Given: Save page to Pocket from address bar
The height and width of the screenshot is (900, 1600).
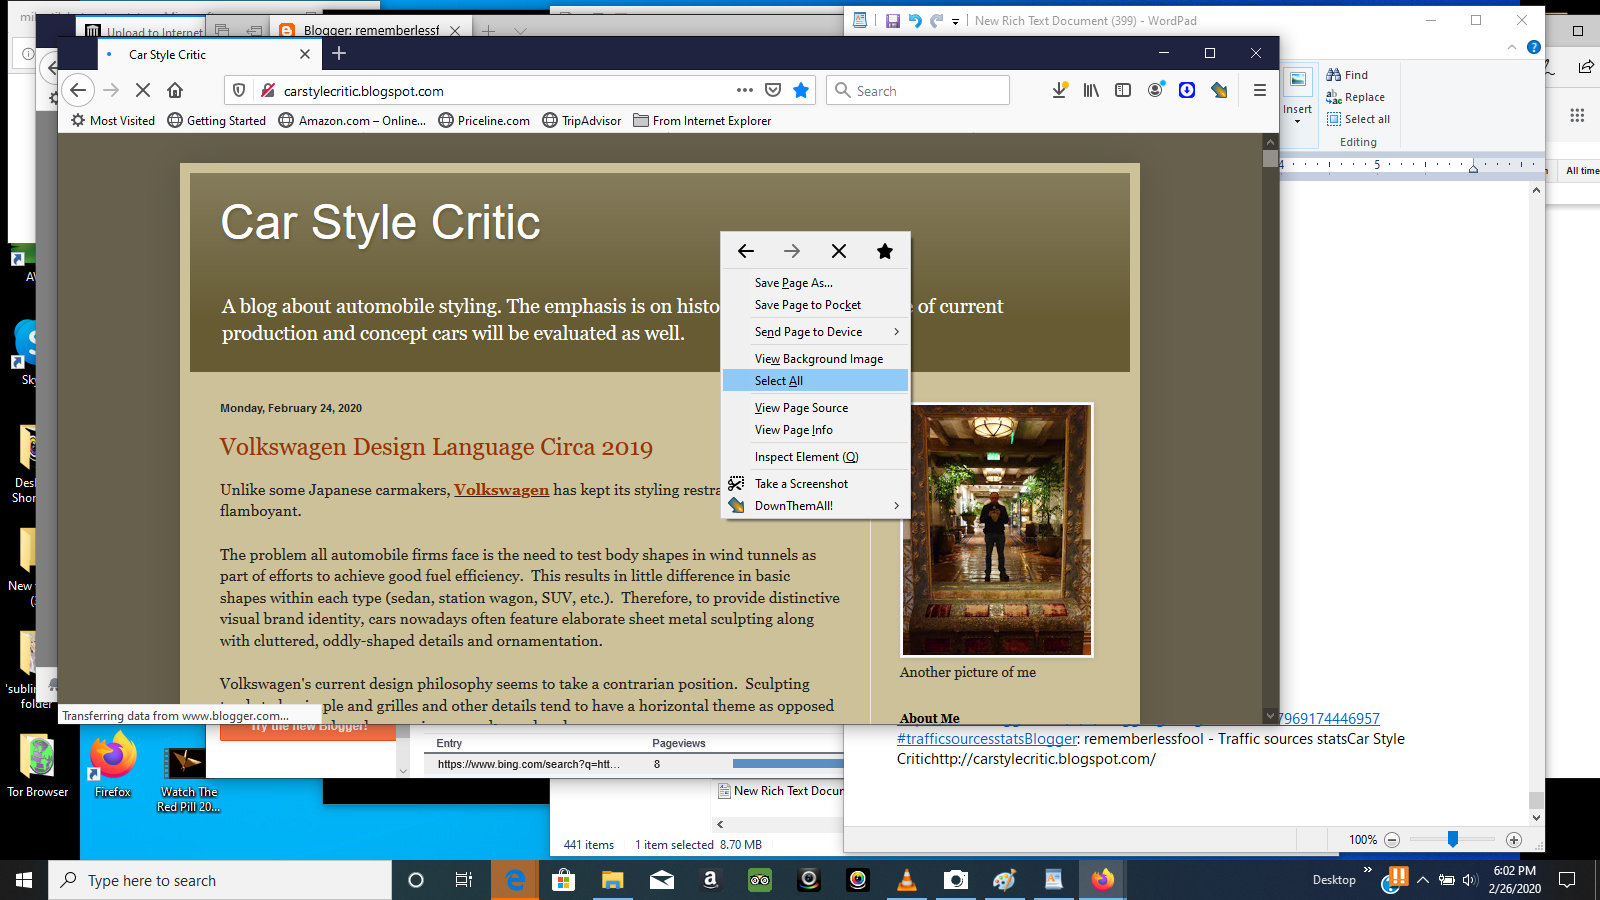Looking at the screenshot, I should point(773,90).
